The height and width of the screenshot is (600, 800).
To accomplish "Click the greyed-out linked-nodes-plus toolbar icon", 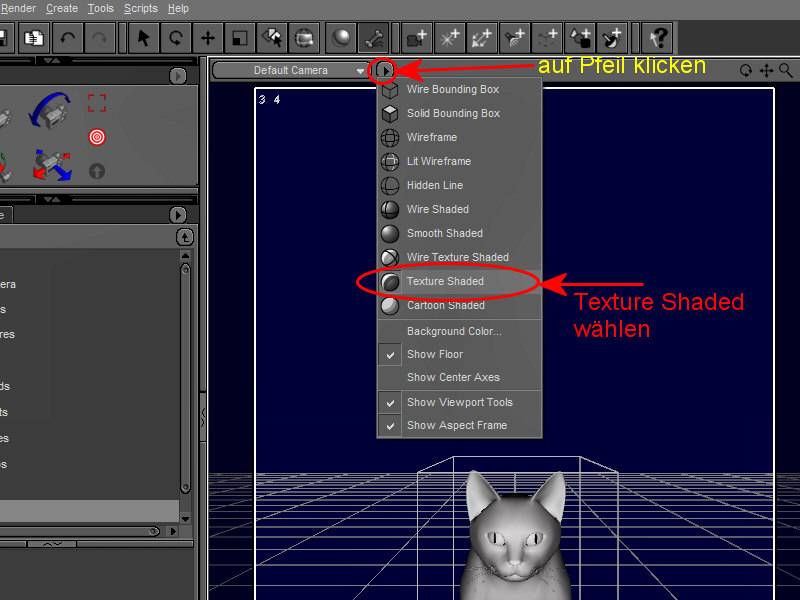I will click(x=547, y=38).
